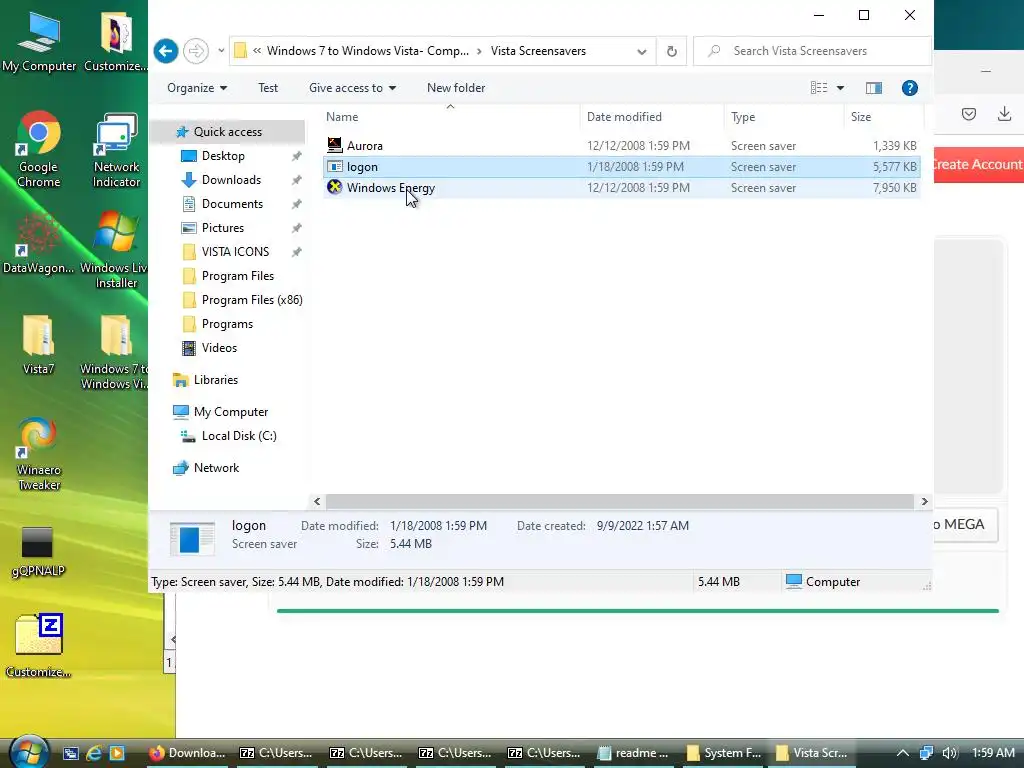This screenshot has height=768, width=1024.
Task: Click the change view icon
Action: coord(819,88)
